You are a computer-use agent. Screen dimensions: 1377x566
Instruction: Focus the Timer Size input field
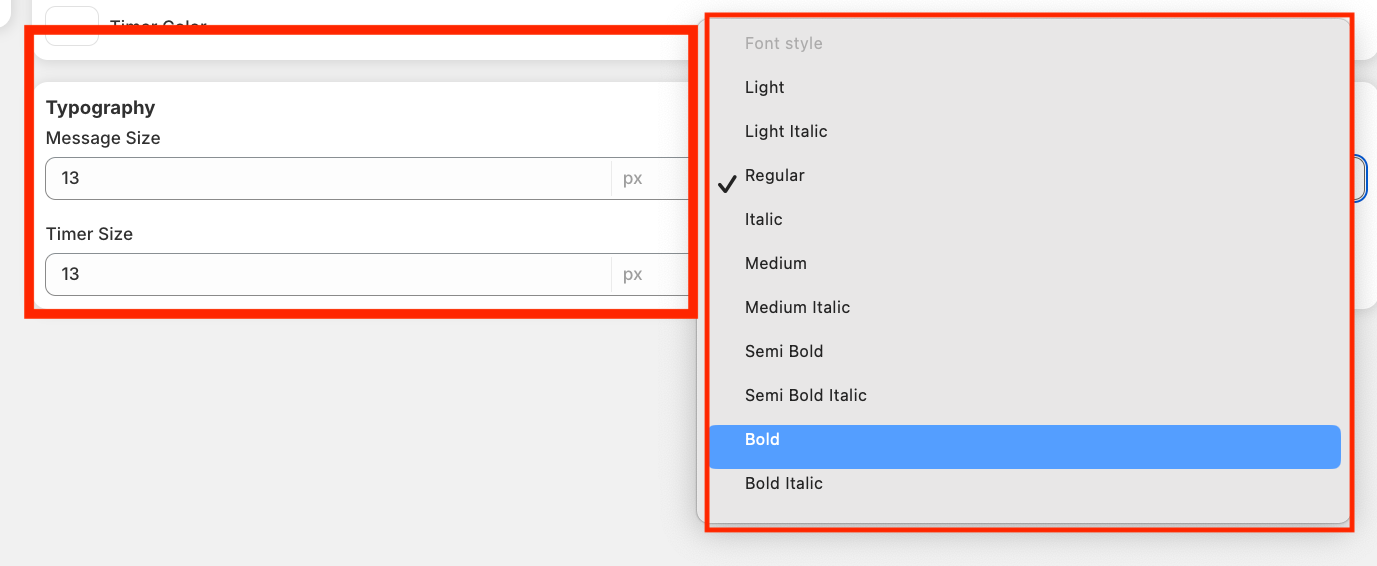[328, 275]
